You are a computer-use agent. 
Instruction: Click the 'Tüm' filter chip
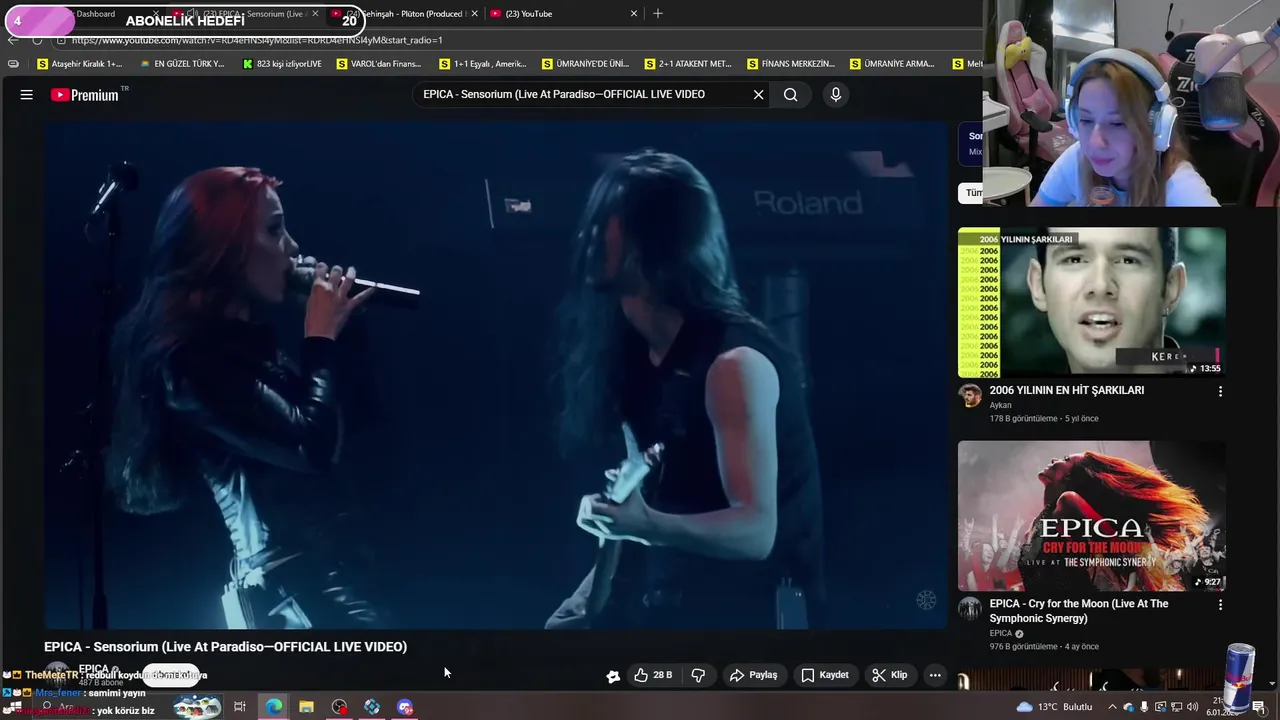972,192
